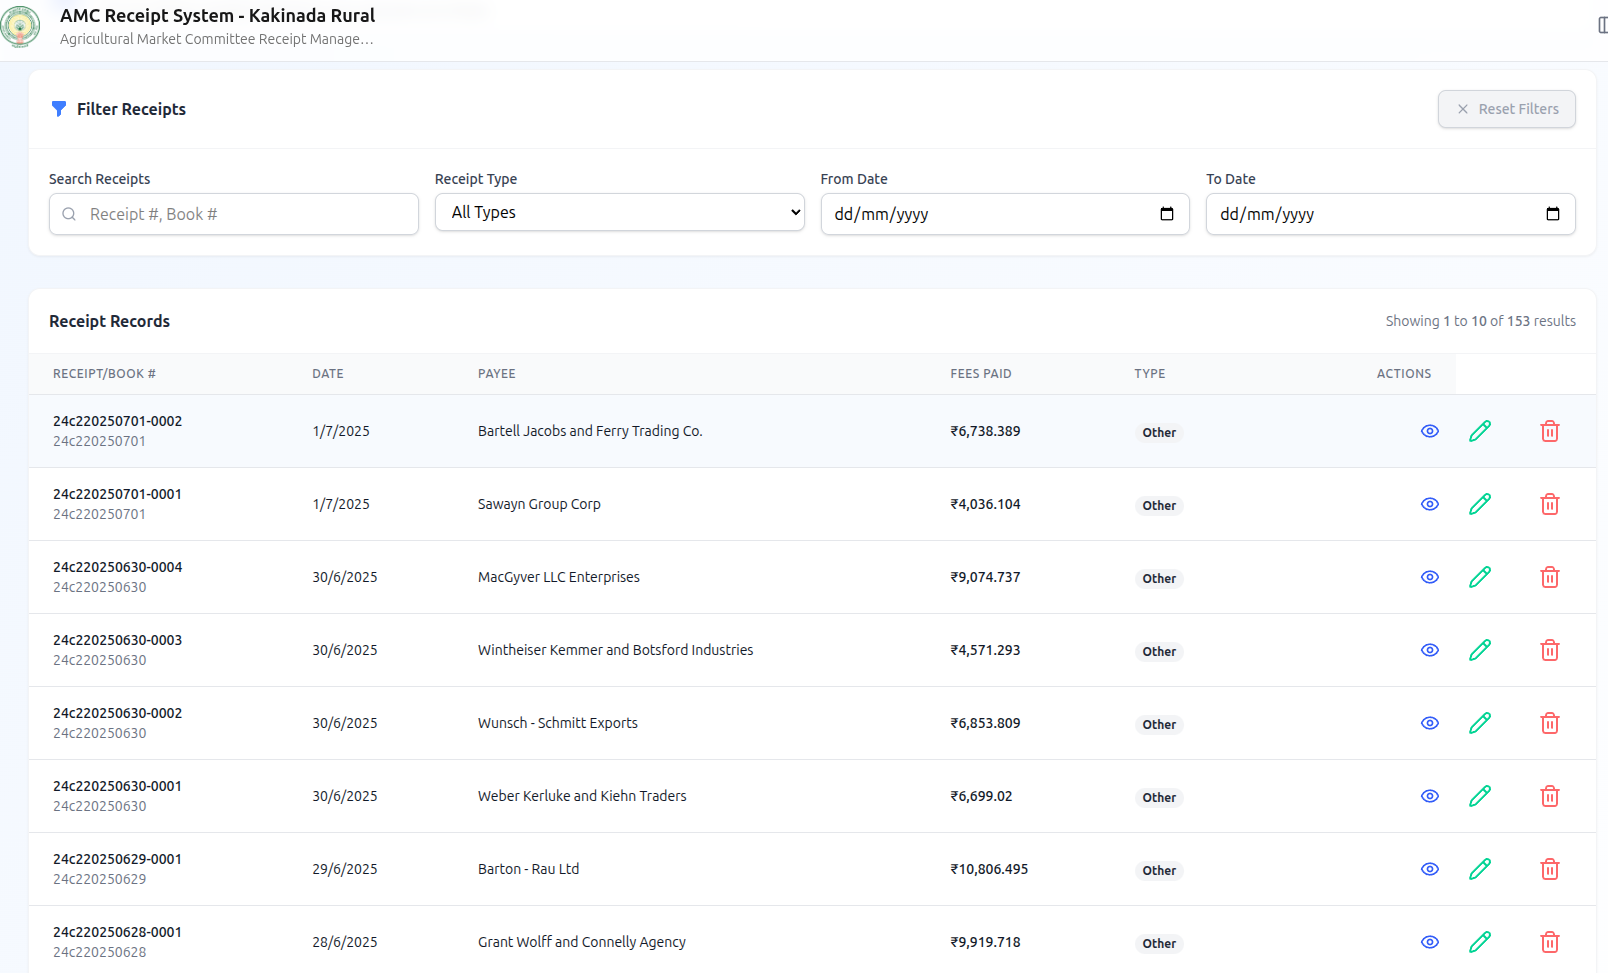Screen dimensions: 1608x973
Task: Click the From Date dd/mm/yyyy field
Action: (x=1005, y=214)
